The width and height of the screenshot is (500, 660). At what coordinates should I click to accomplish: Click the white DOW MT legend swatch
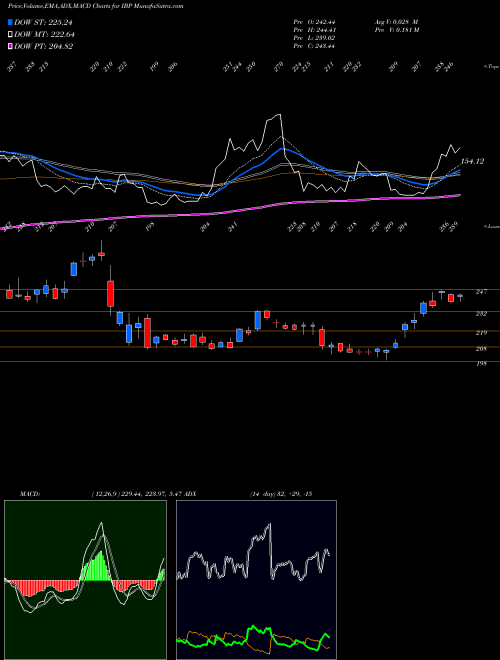point(10,34)
